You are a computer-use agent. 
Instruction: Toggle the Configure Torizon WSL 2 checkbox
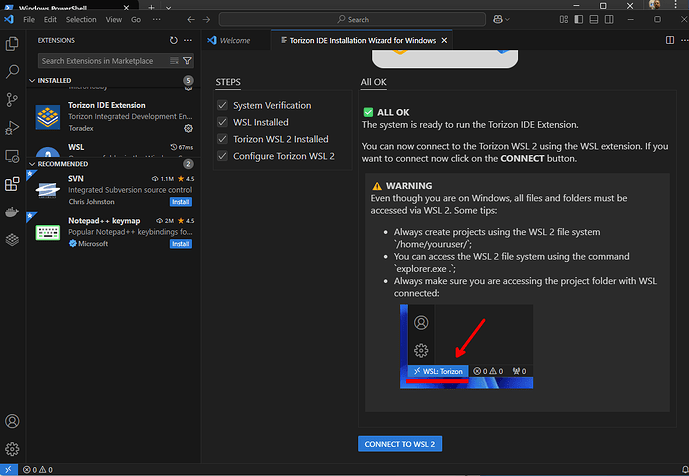(223, 156)
